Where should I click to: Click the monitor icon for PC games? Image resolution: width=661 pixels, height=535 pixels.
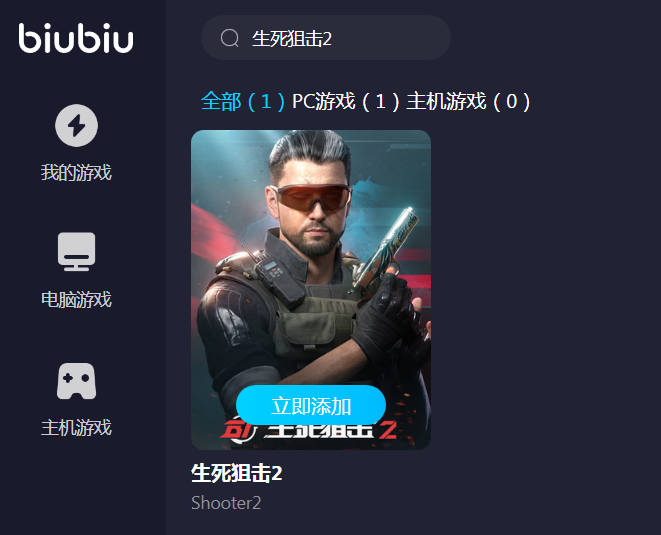tap(76, 252)
